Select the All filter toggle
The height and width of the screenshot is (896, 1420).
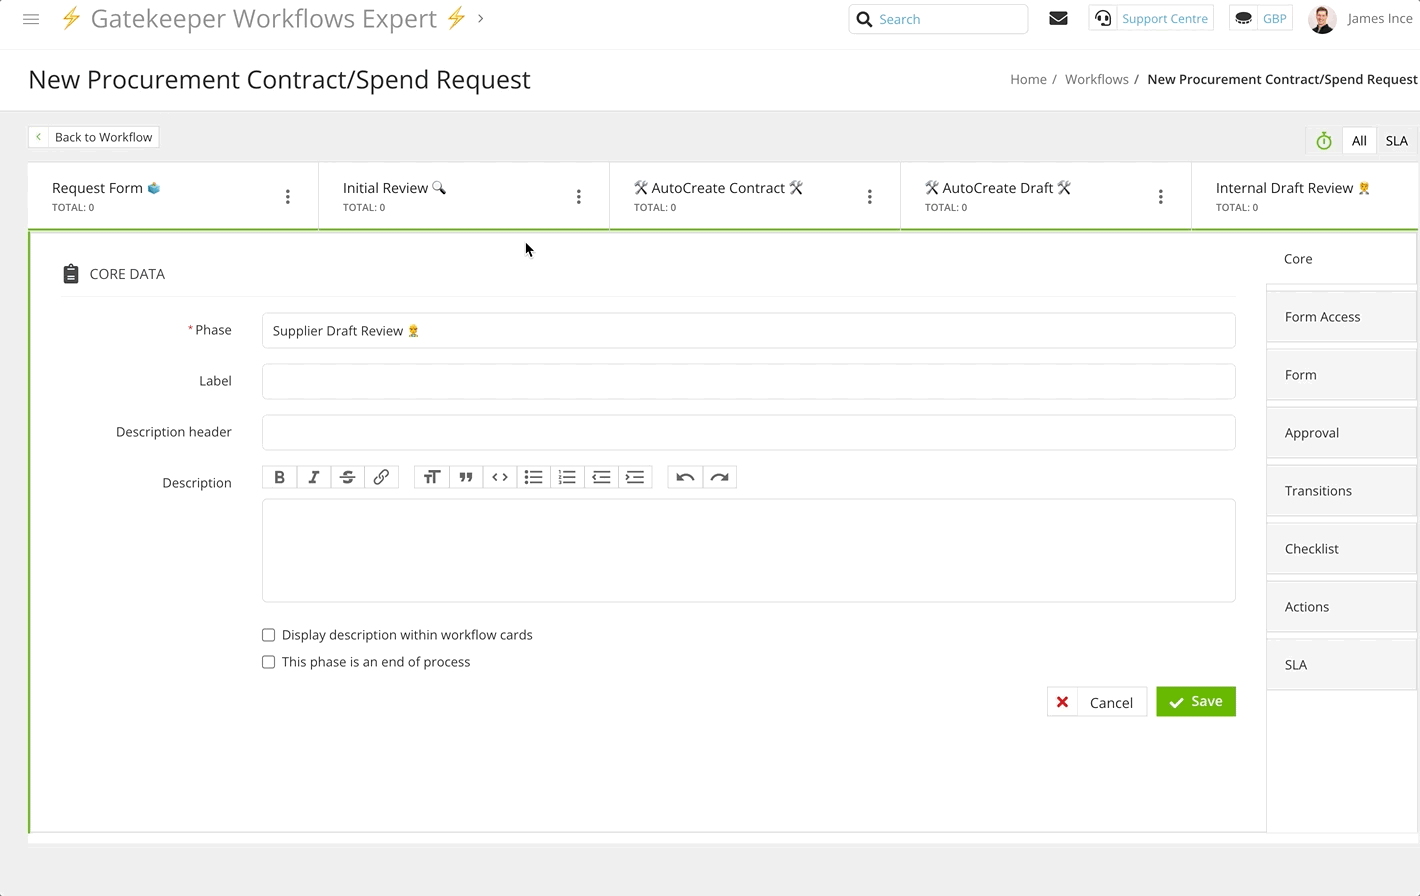[1359, 141]
